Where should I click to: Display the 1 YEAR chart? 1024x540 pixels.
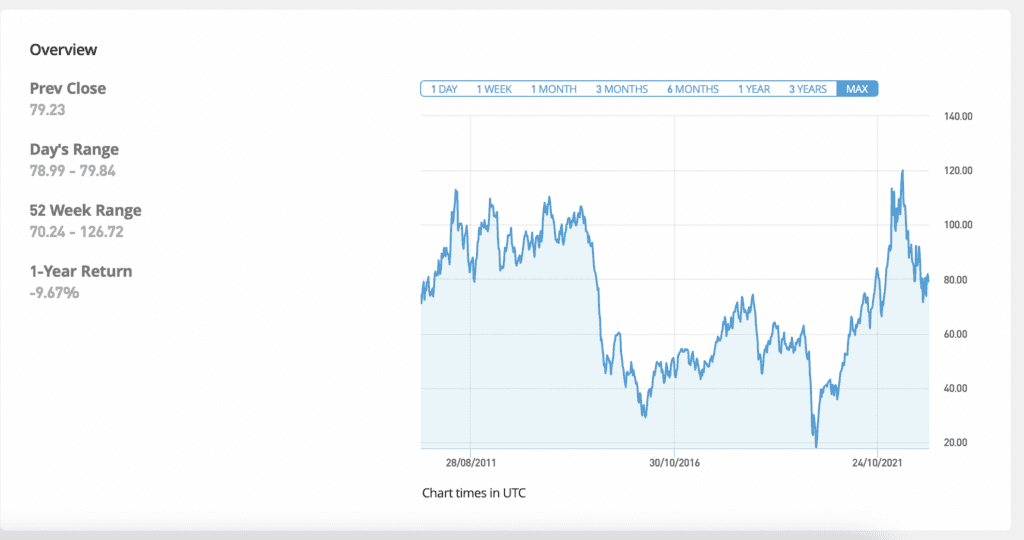pos(754,89)
